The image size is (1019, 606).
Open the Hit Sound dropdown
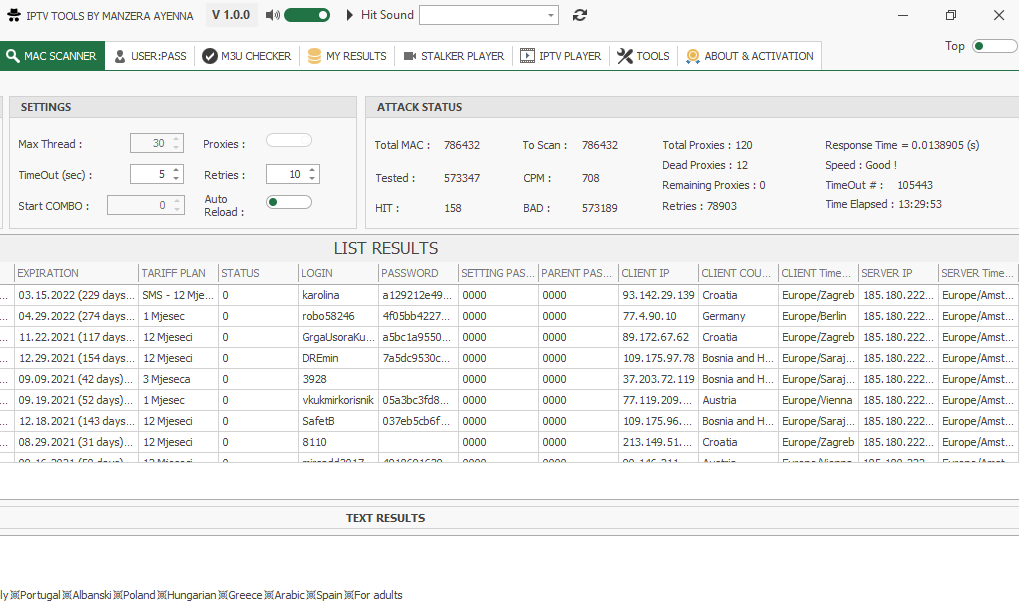coord(550,15)
